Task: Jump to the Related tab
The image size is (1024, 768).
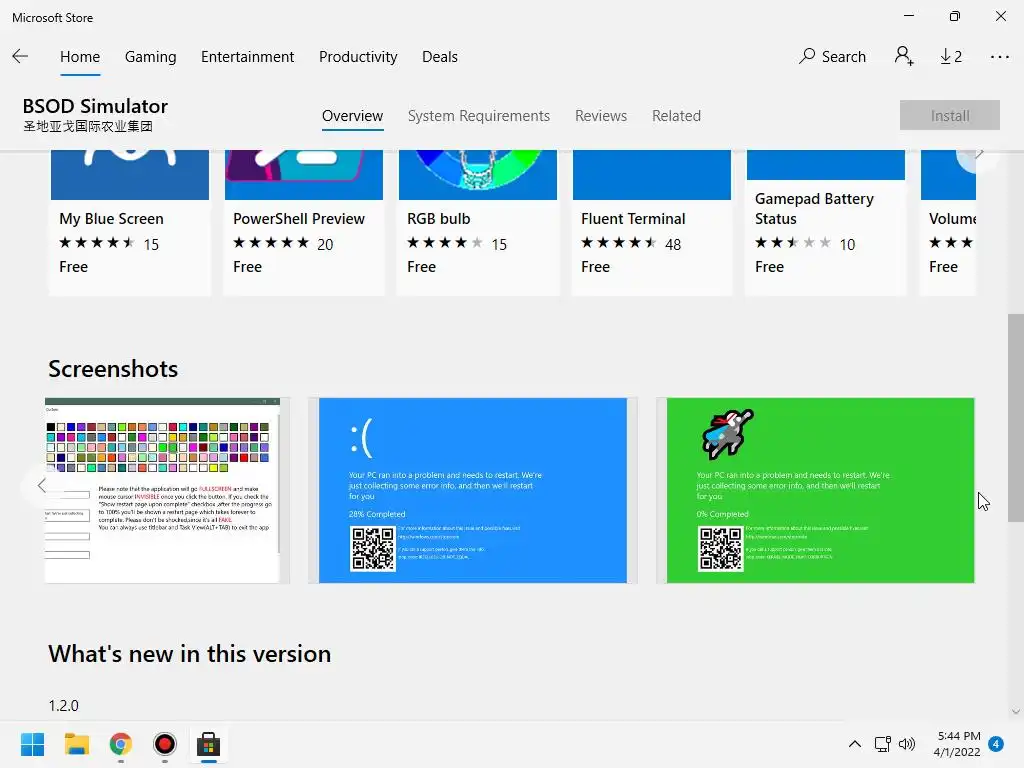Action: [676, 116]
